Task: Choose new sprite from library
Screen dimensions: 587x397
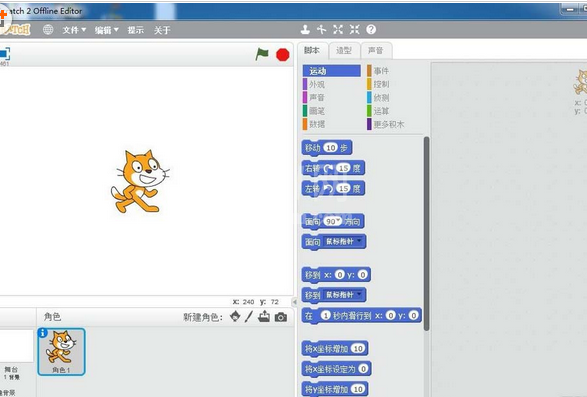Action: [235, 317]
